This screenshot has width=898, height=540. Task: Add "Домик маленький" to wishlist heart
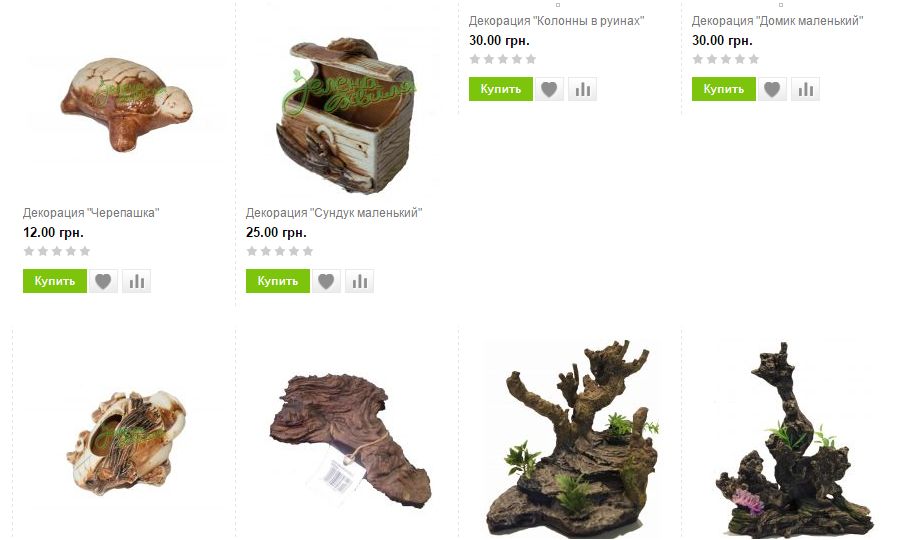(x=772, y=89)
